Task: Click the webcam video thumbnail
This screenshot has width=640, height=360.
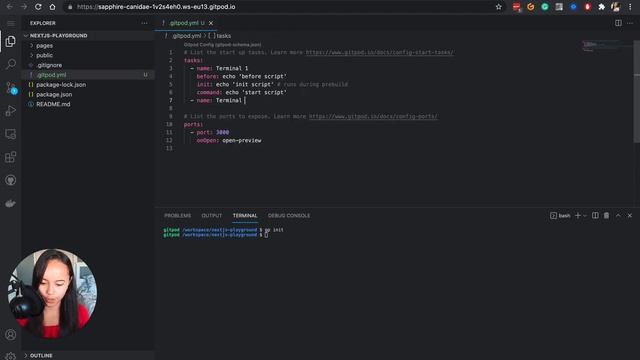Action: 52,294
